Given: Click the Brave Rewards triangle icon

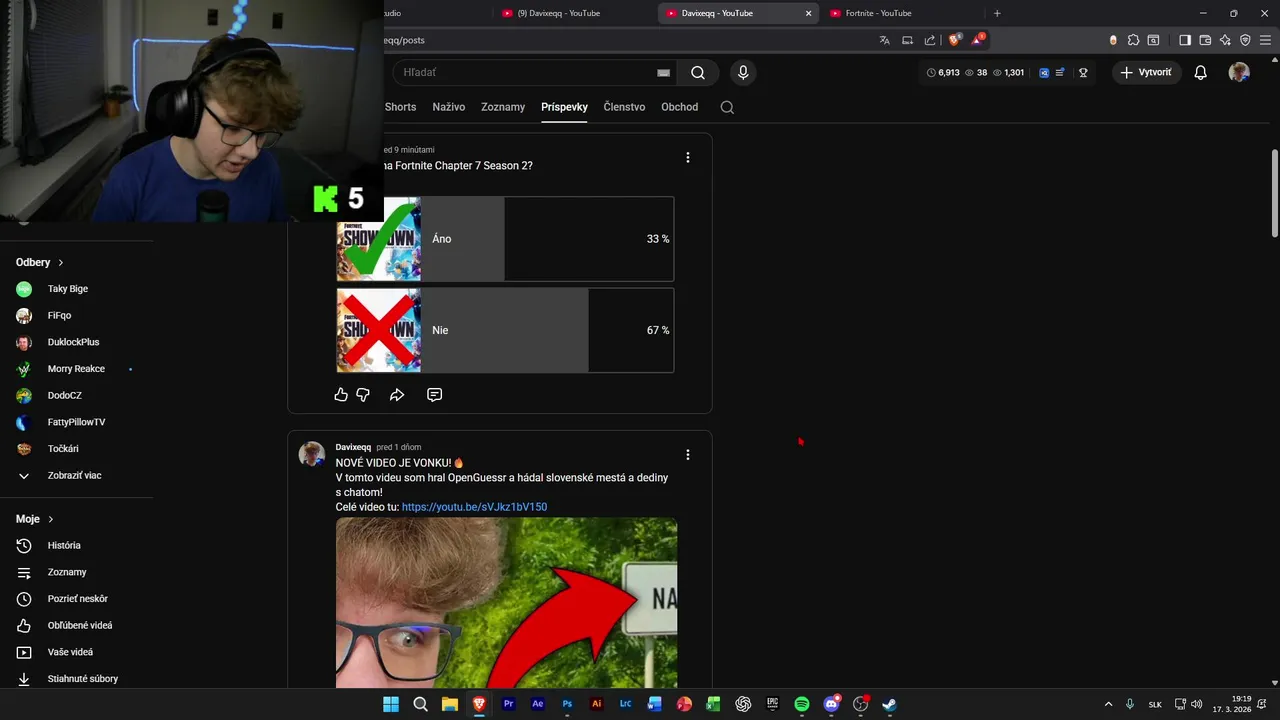Looking at the screenshot, I should pyautogui.click(x=977, y=40).
